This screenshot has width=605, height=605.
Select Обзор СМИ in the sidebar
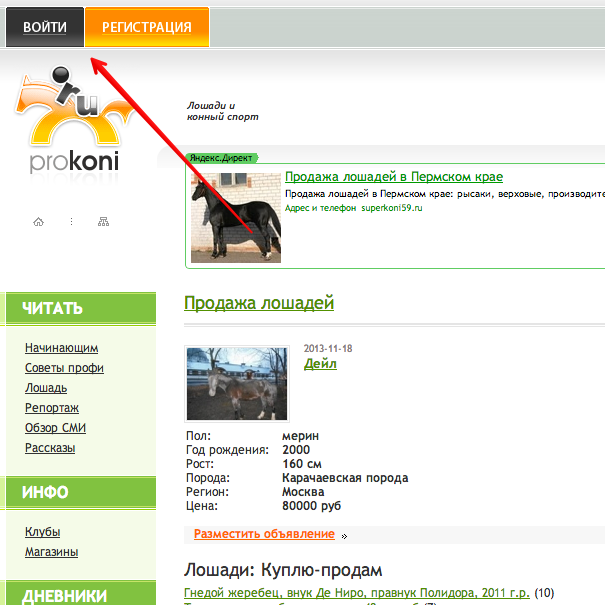click(55, 428)
